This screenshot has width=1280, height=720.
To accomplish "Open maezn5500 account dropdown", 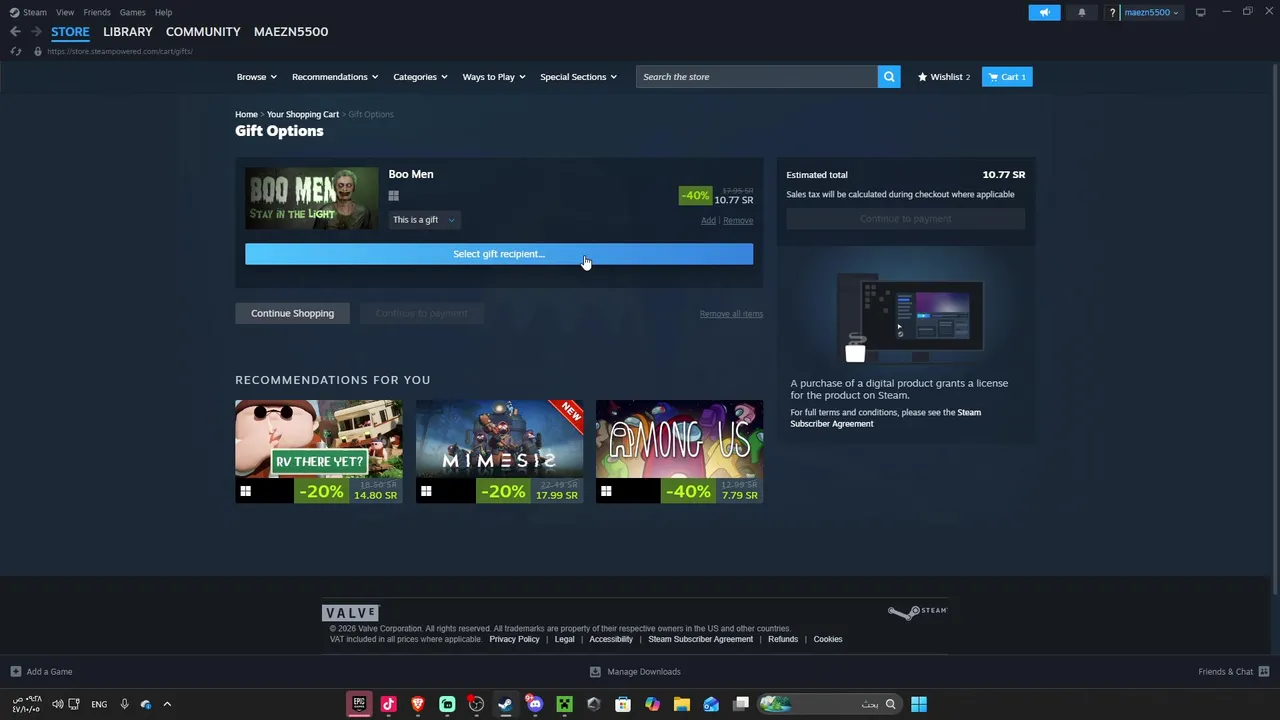I will coord(1151,12).
